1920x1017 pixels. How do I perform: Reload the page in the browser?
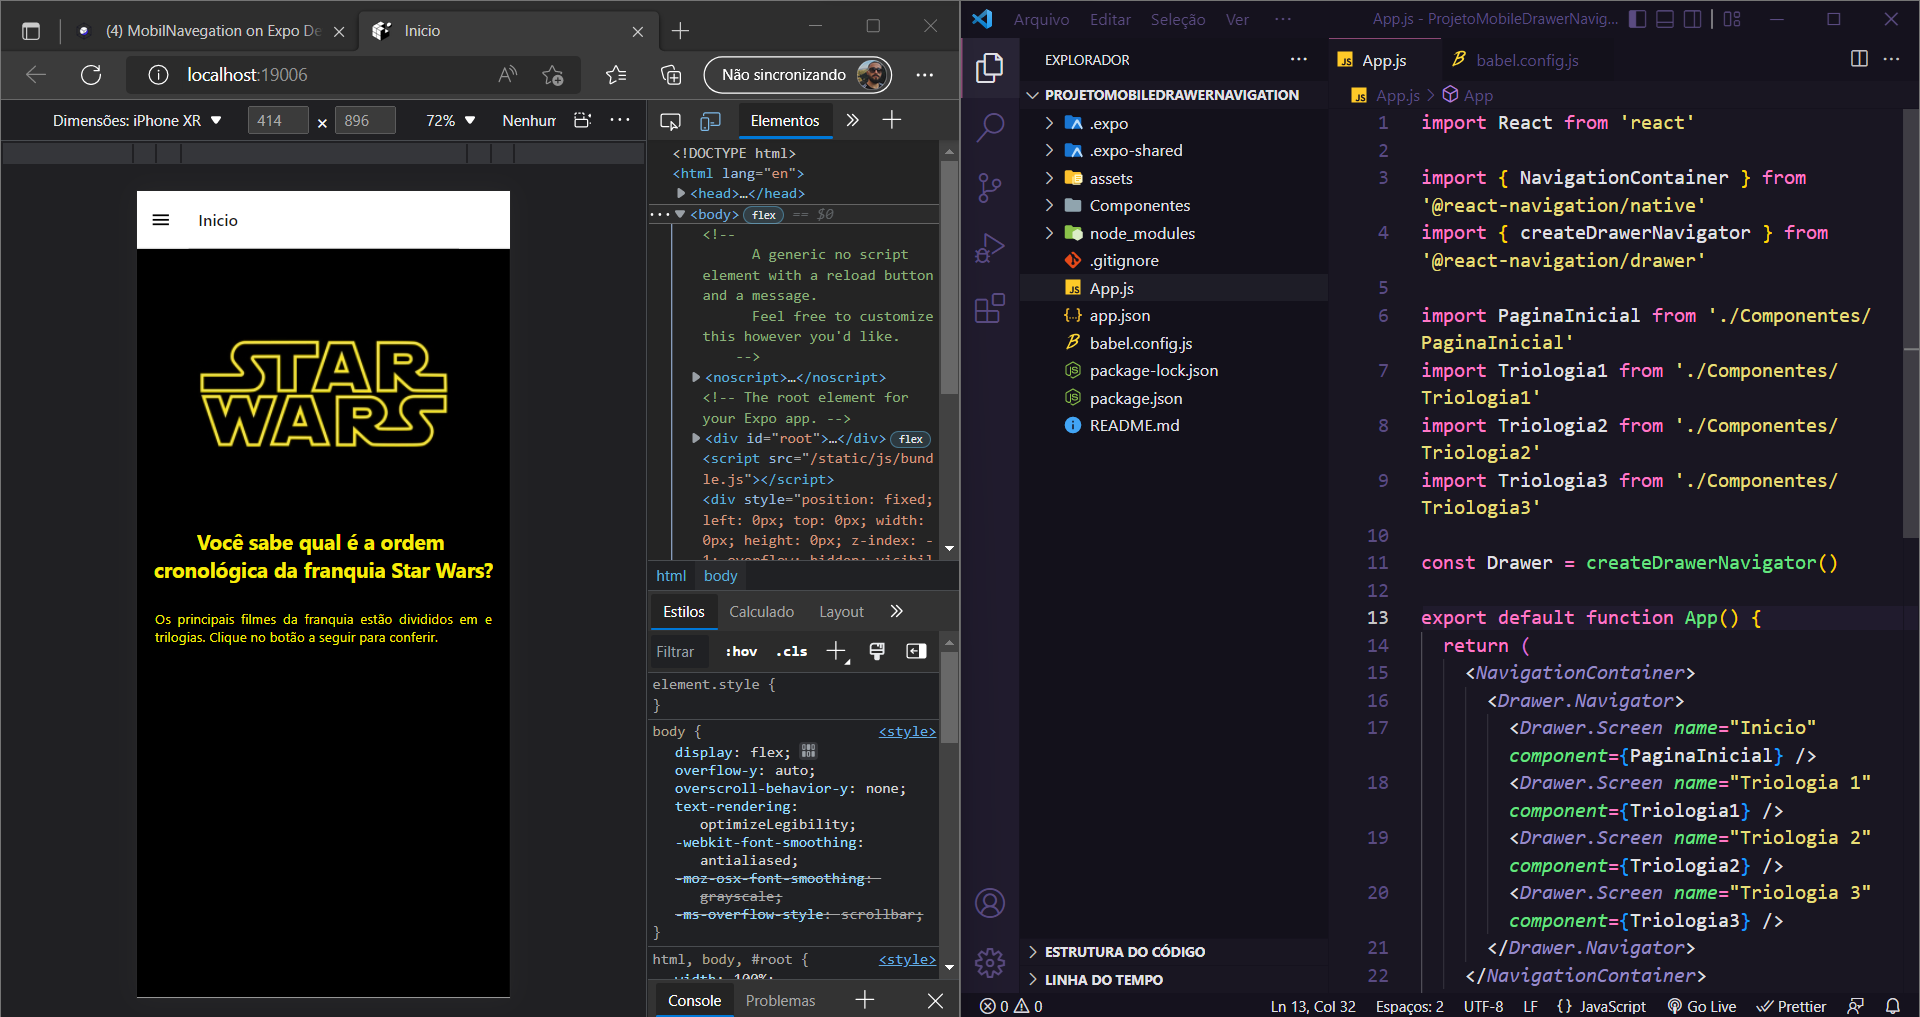(x=91, y=74)
